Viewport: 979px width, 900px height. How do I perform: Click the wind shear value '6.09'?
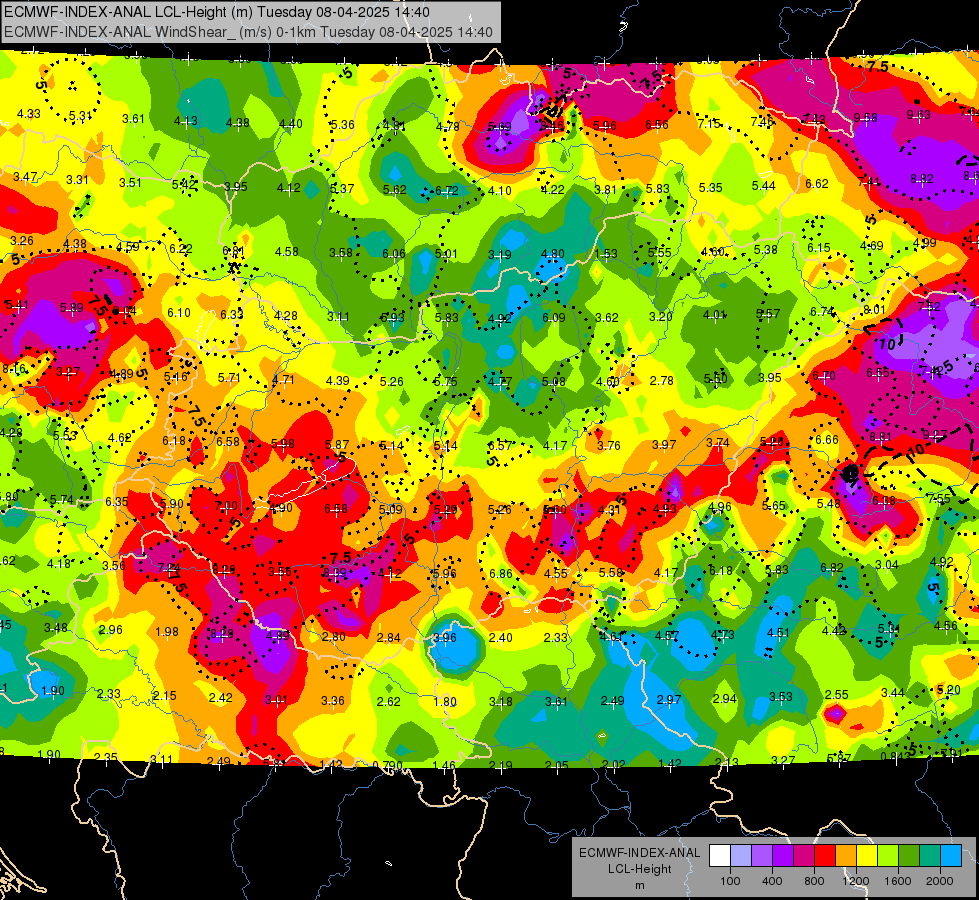[553, 318]
